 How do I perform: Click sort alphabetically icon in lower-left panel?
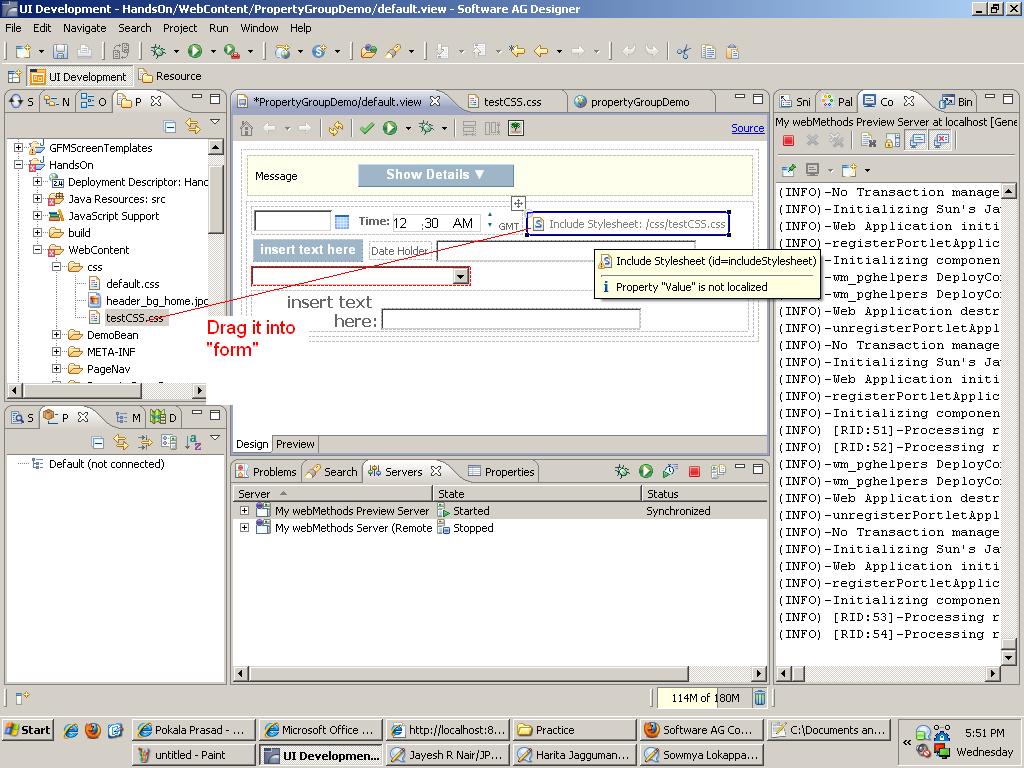click(x=193, y=442)
